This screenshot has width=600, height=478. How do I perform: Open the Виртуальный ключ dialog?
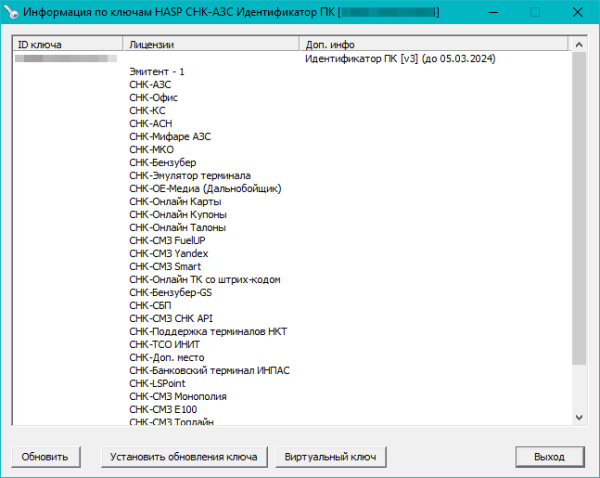tap(330, 457)
